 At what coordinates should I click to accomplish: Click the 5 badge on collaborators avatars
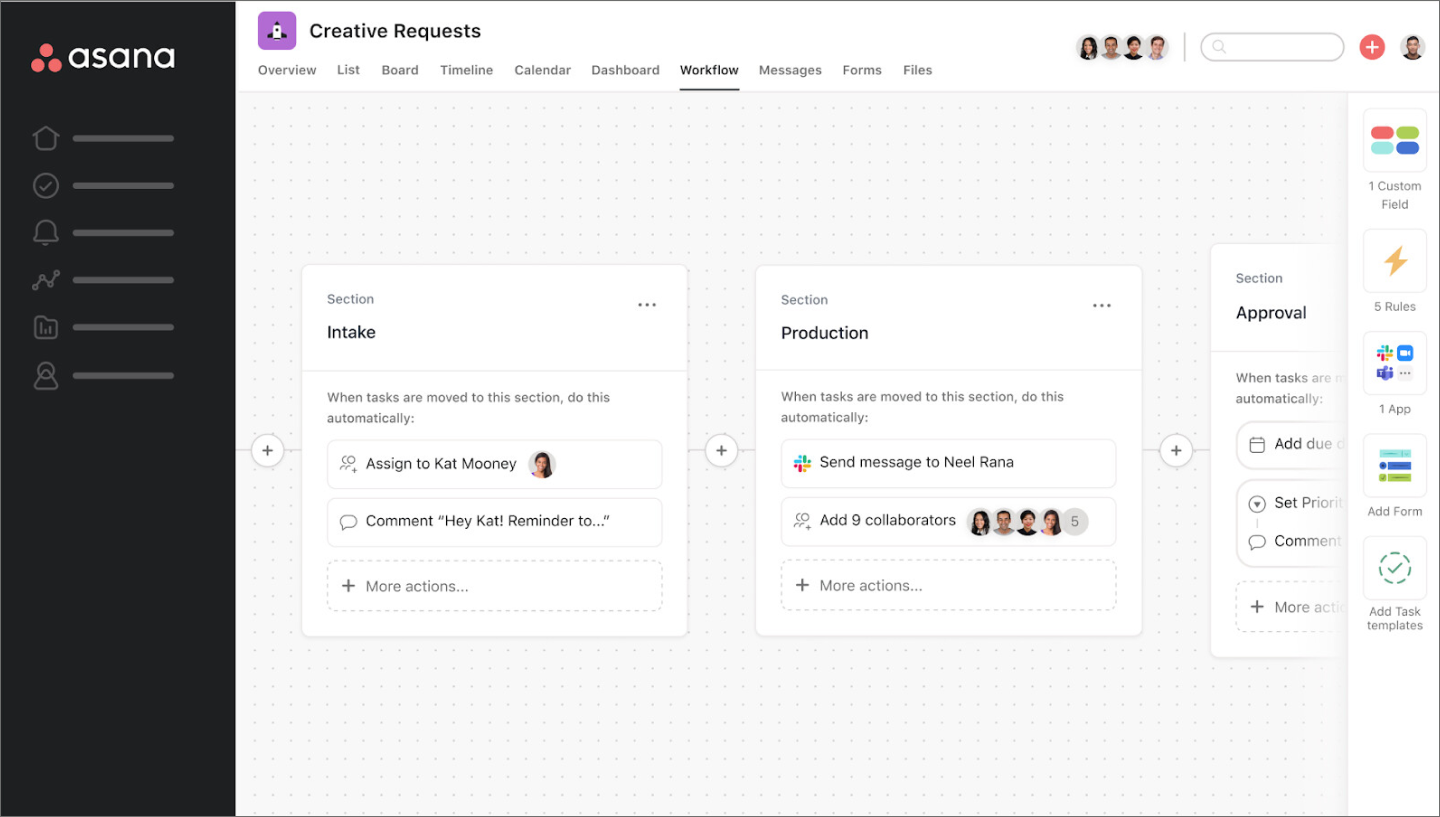coord(1075,521)
